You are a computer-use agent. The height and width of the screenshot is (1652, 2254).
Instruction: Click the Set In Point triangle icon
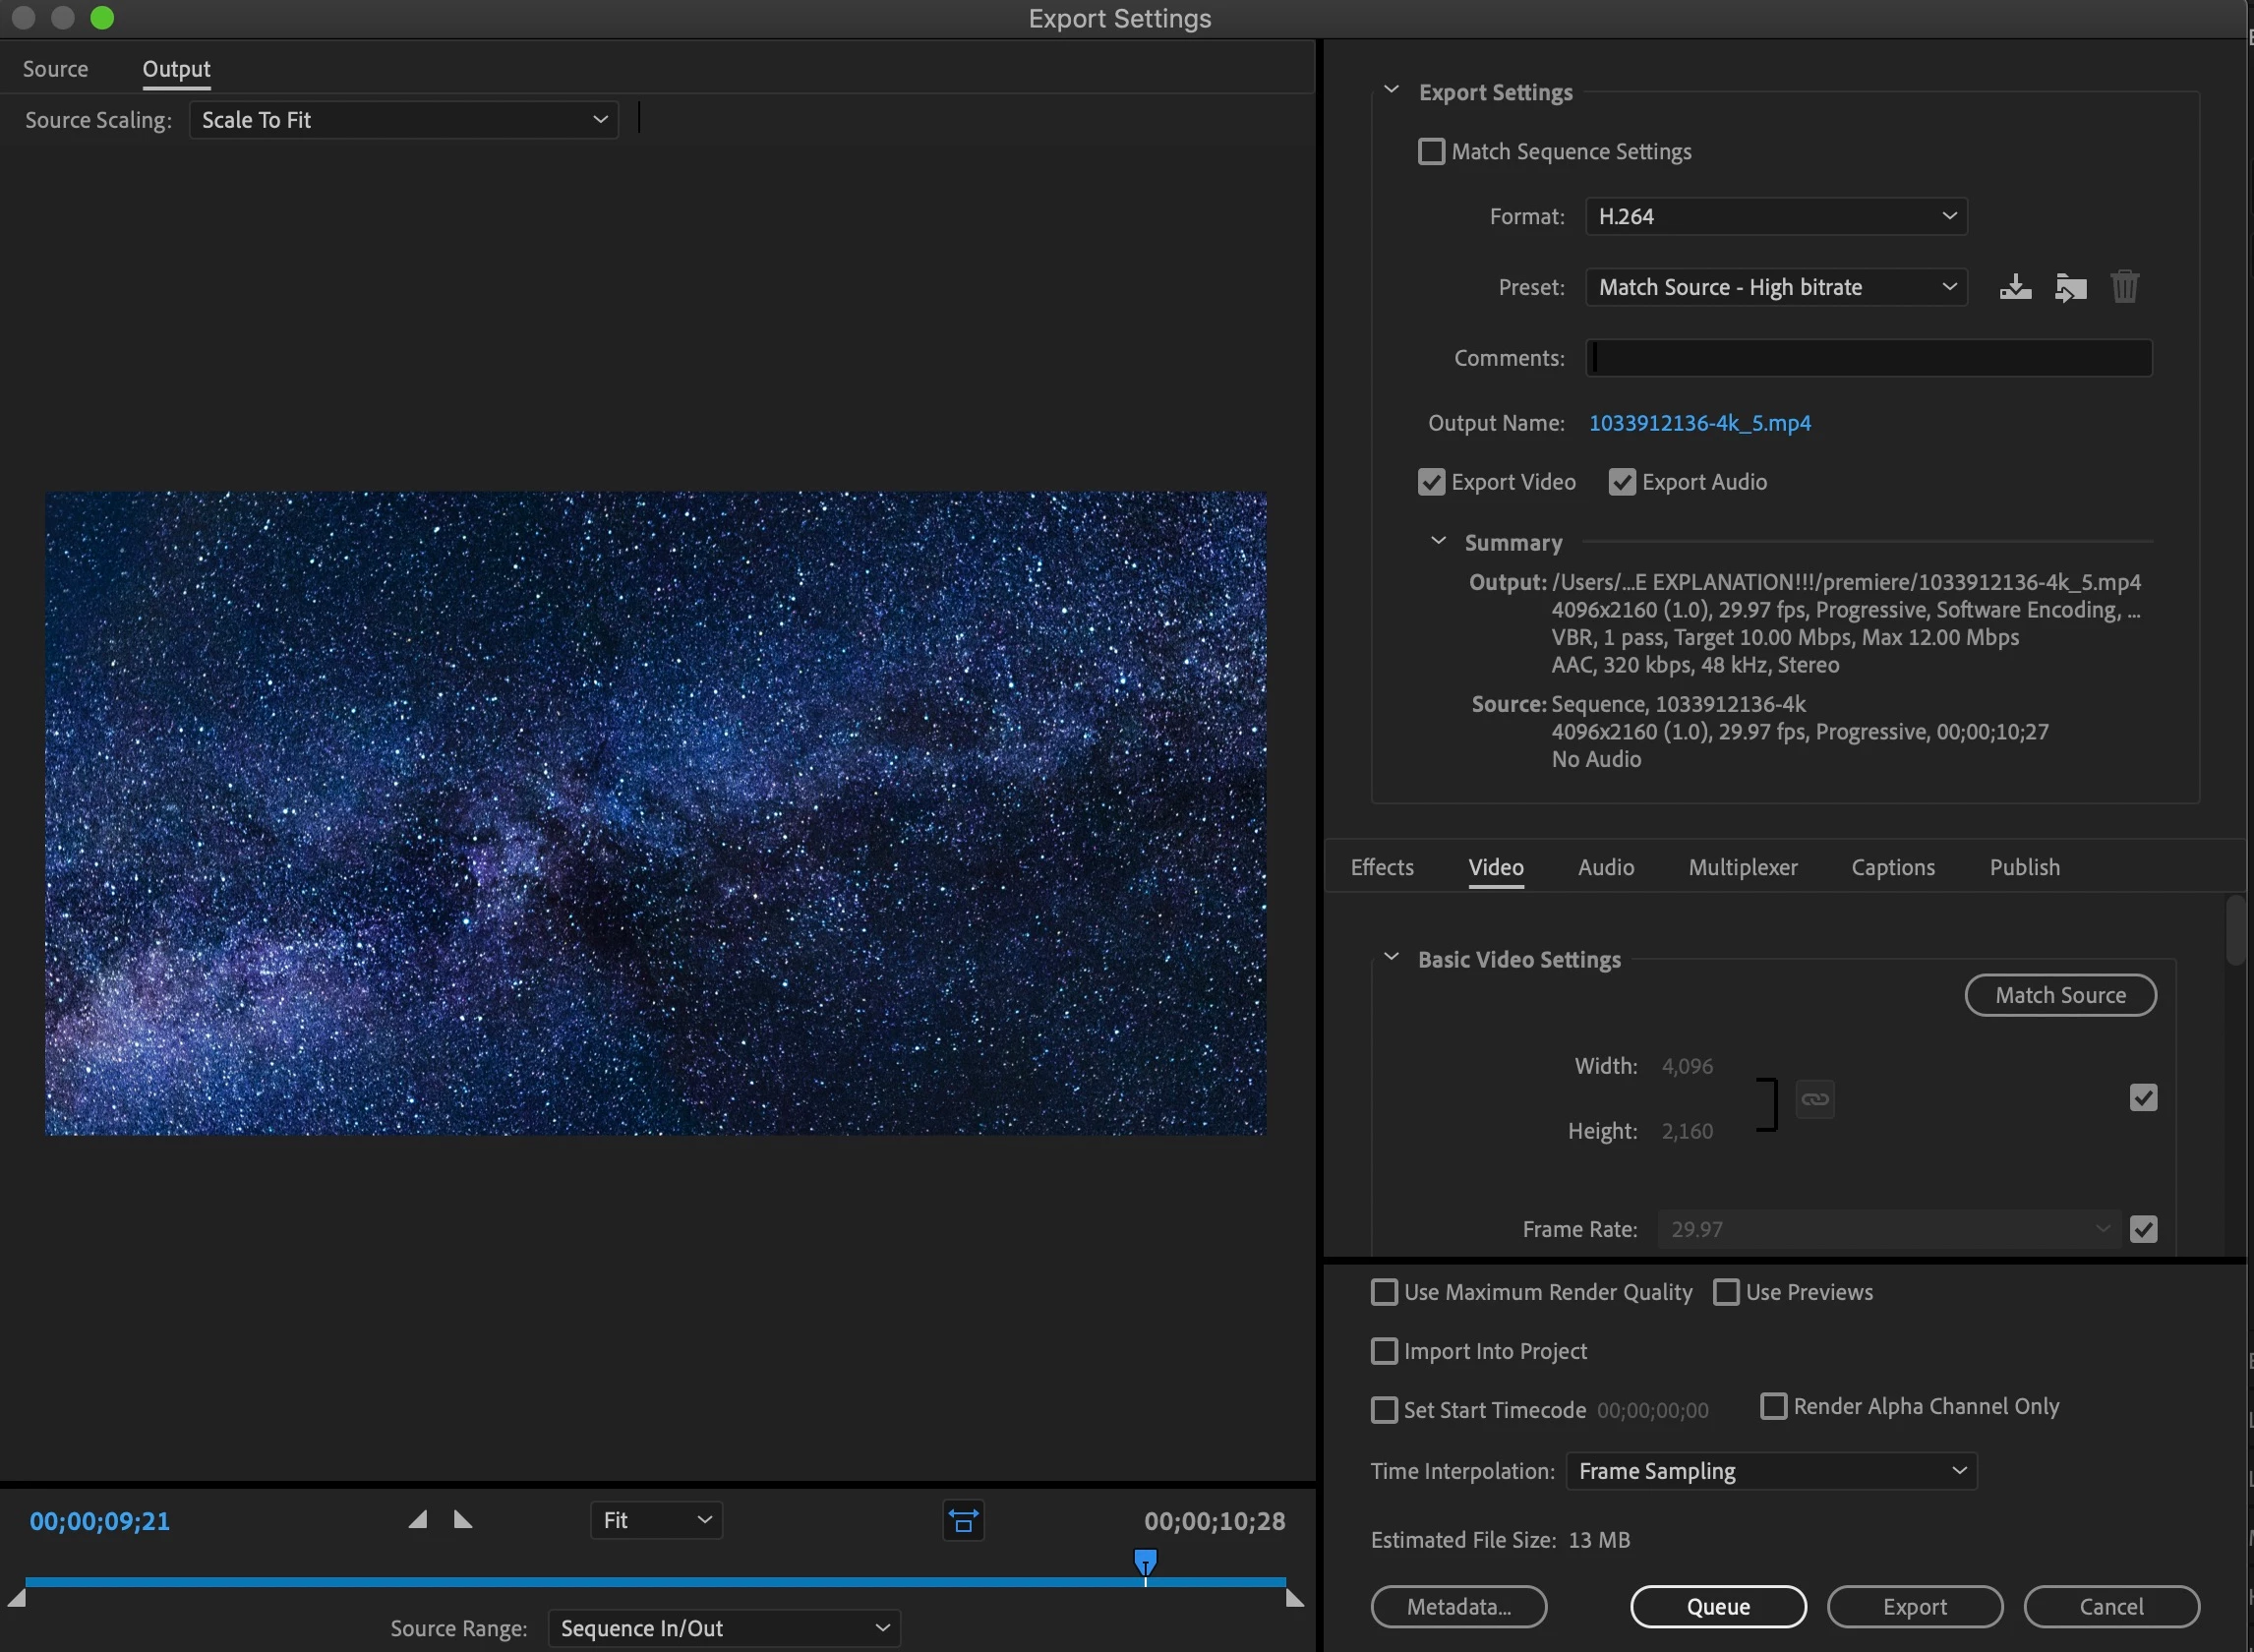pos(418,1520)
